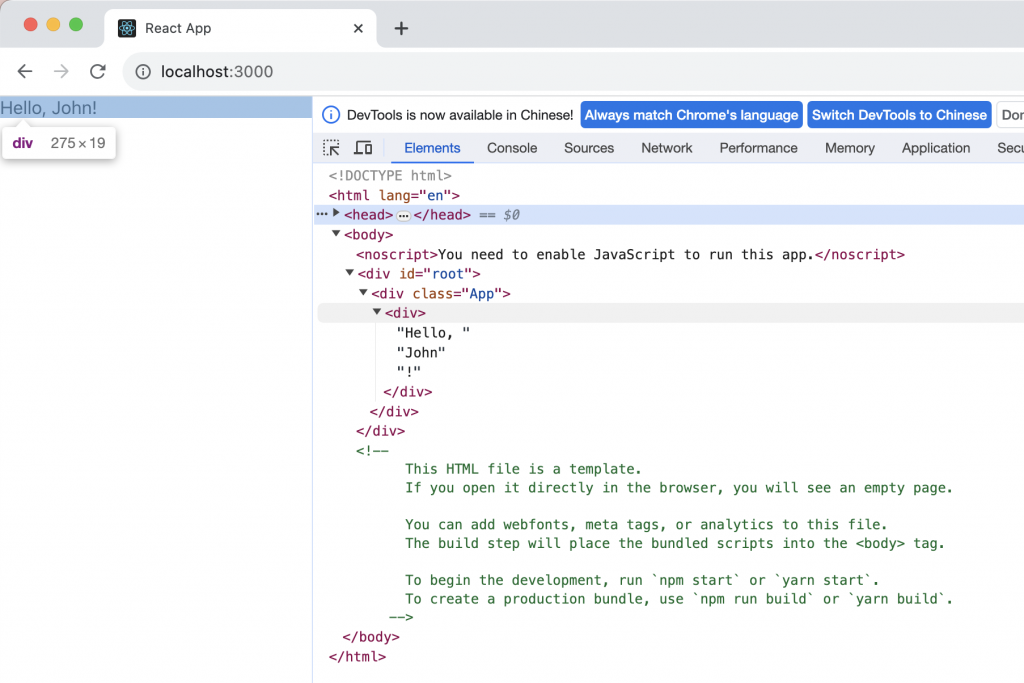Image resolution: width=1024 pixels, height=683 pixels.
Task: Click the browser back arrow
Action: 25,71
